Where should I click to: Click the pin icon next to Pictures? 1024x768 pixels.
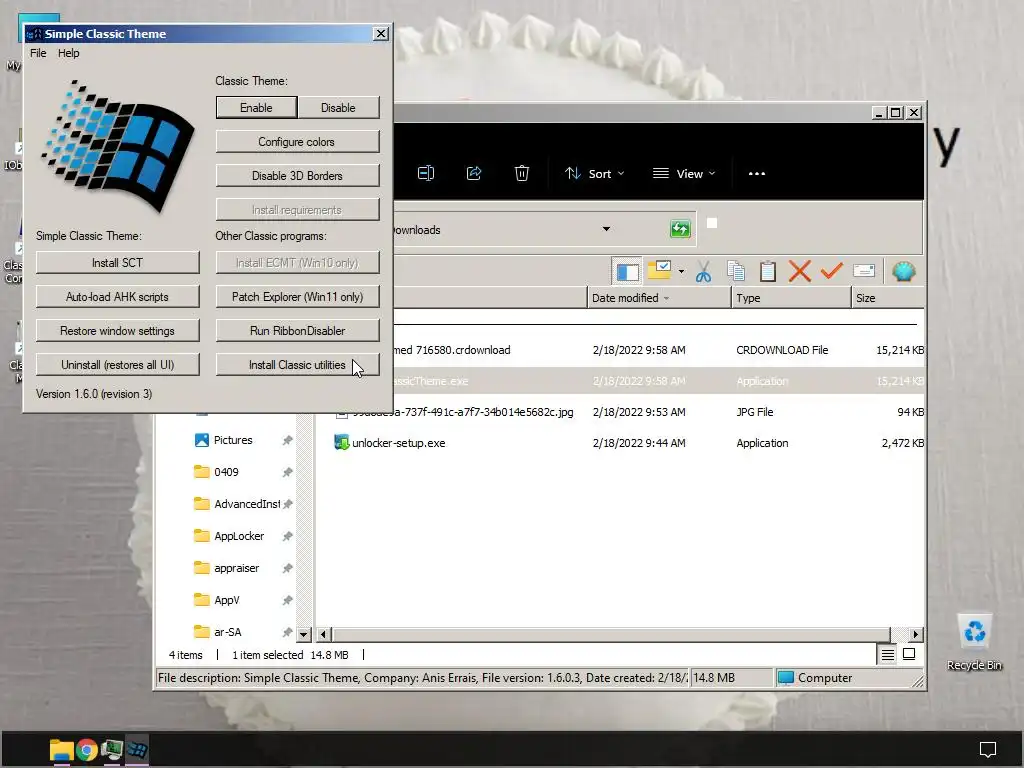[287, 440]
